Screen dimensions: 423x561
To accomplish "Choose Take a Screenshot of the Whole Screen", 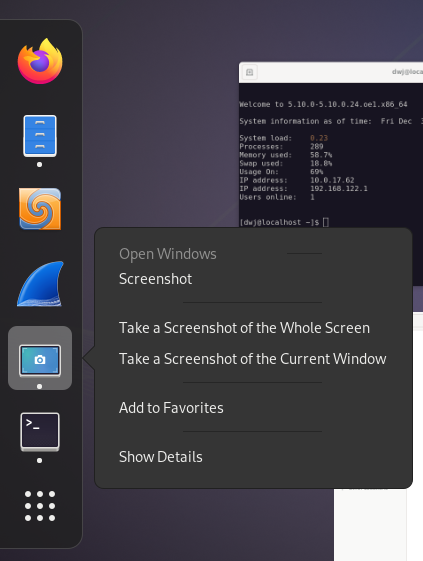I will pyautogui.click(x=244, y=328).
